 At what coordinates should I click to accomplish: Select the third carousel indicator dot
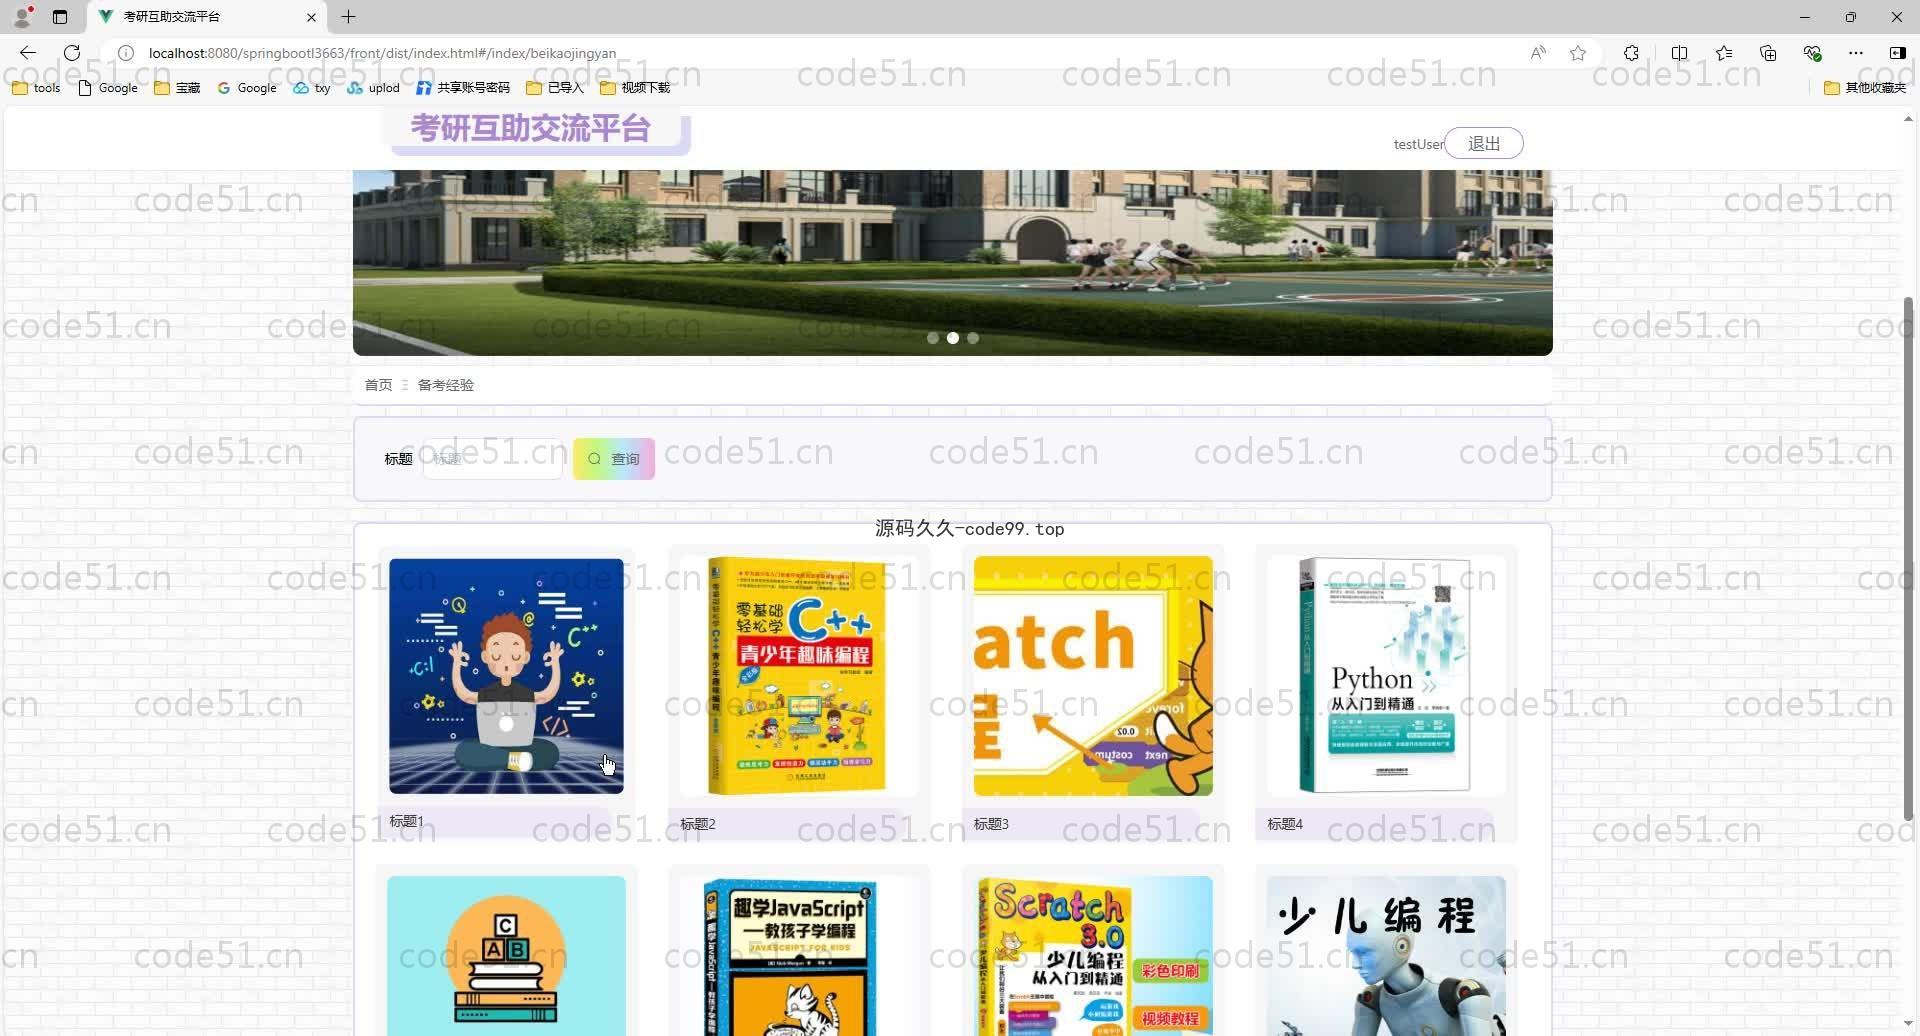[973, 338]
